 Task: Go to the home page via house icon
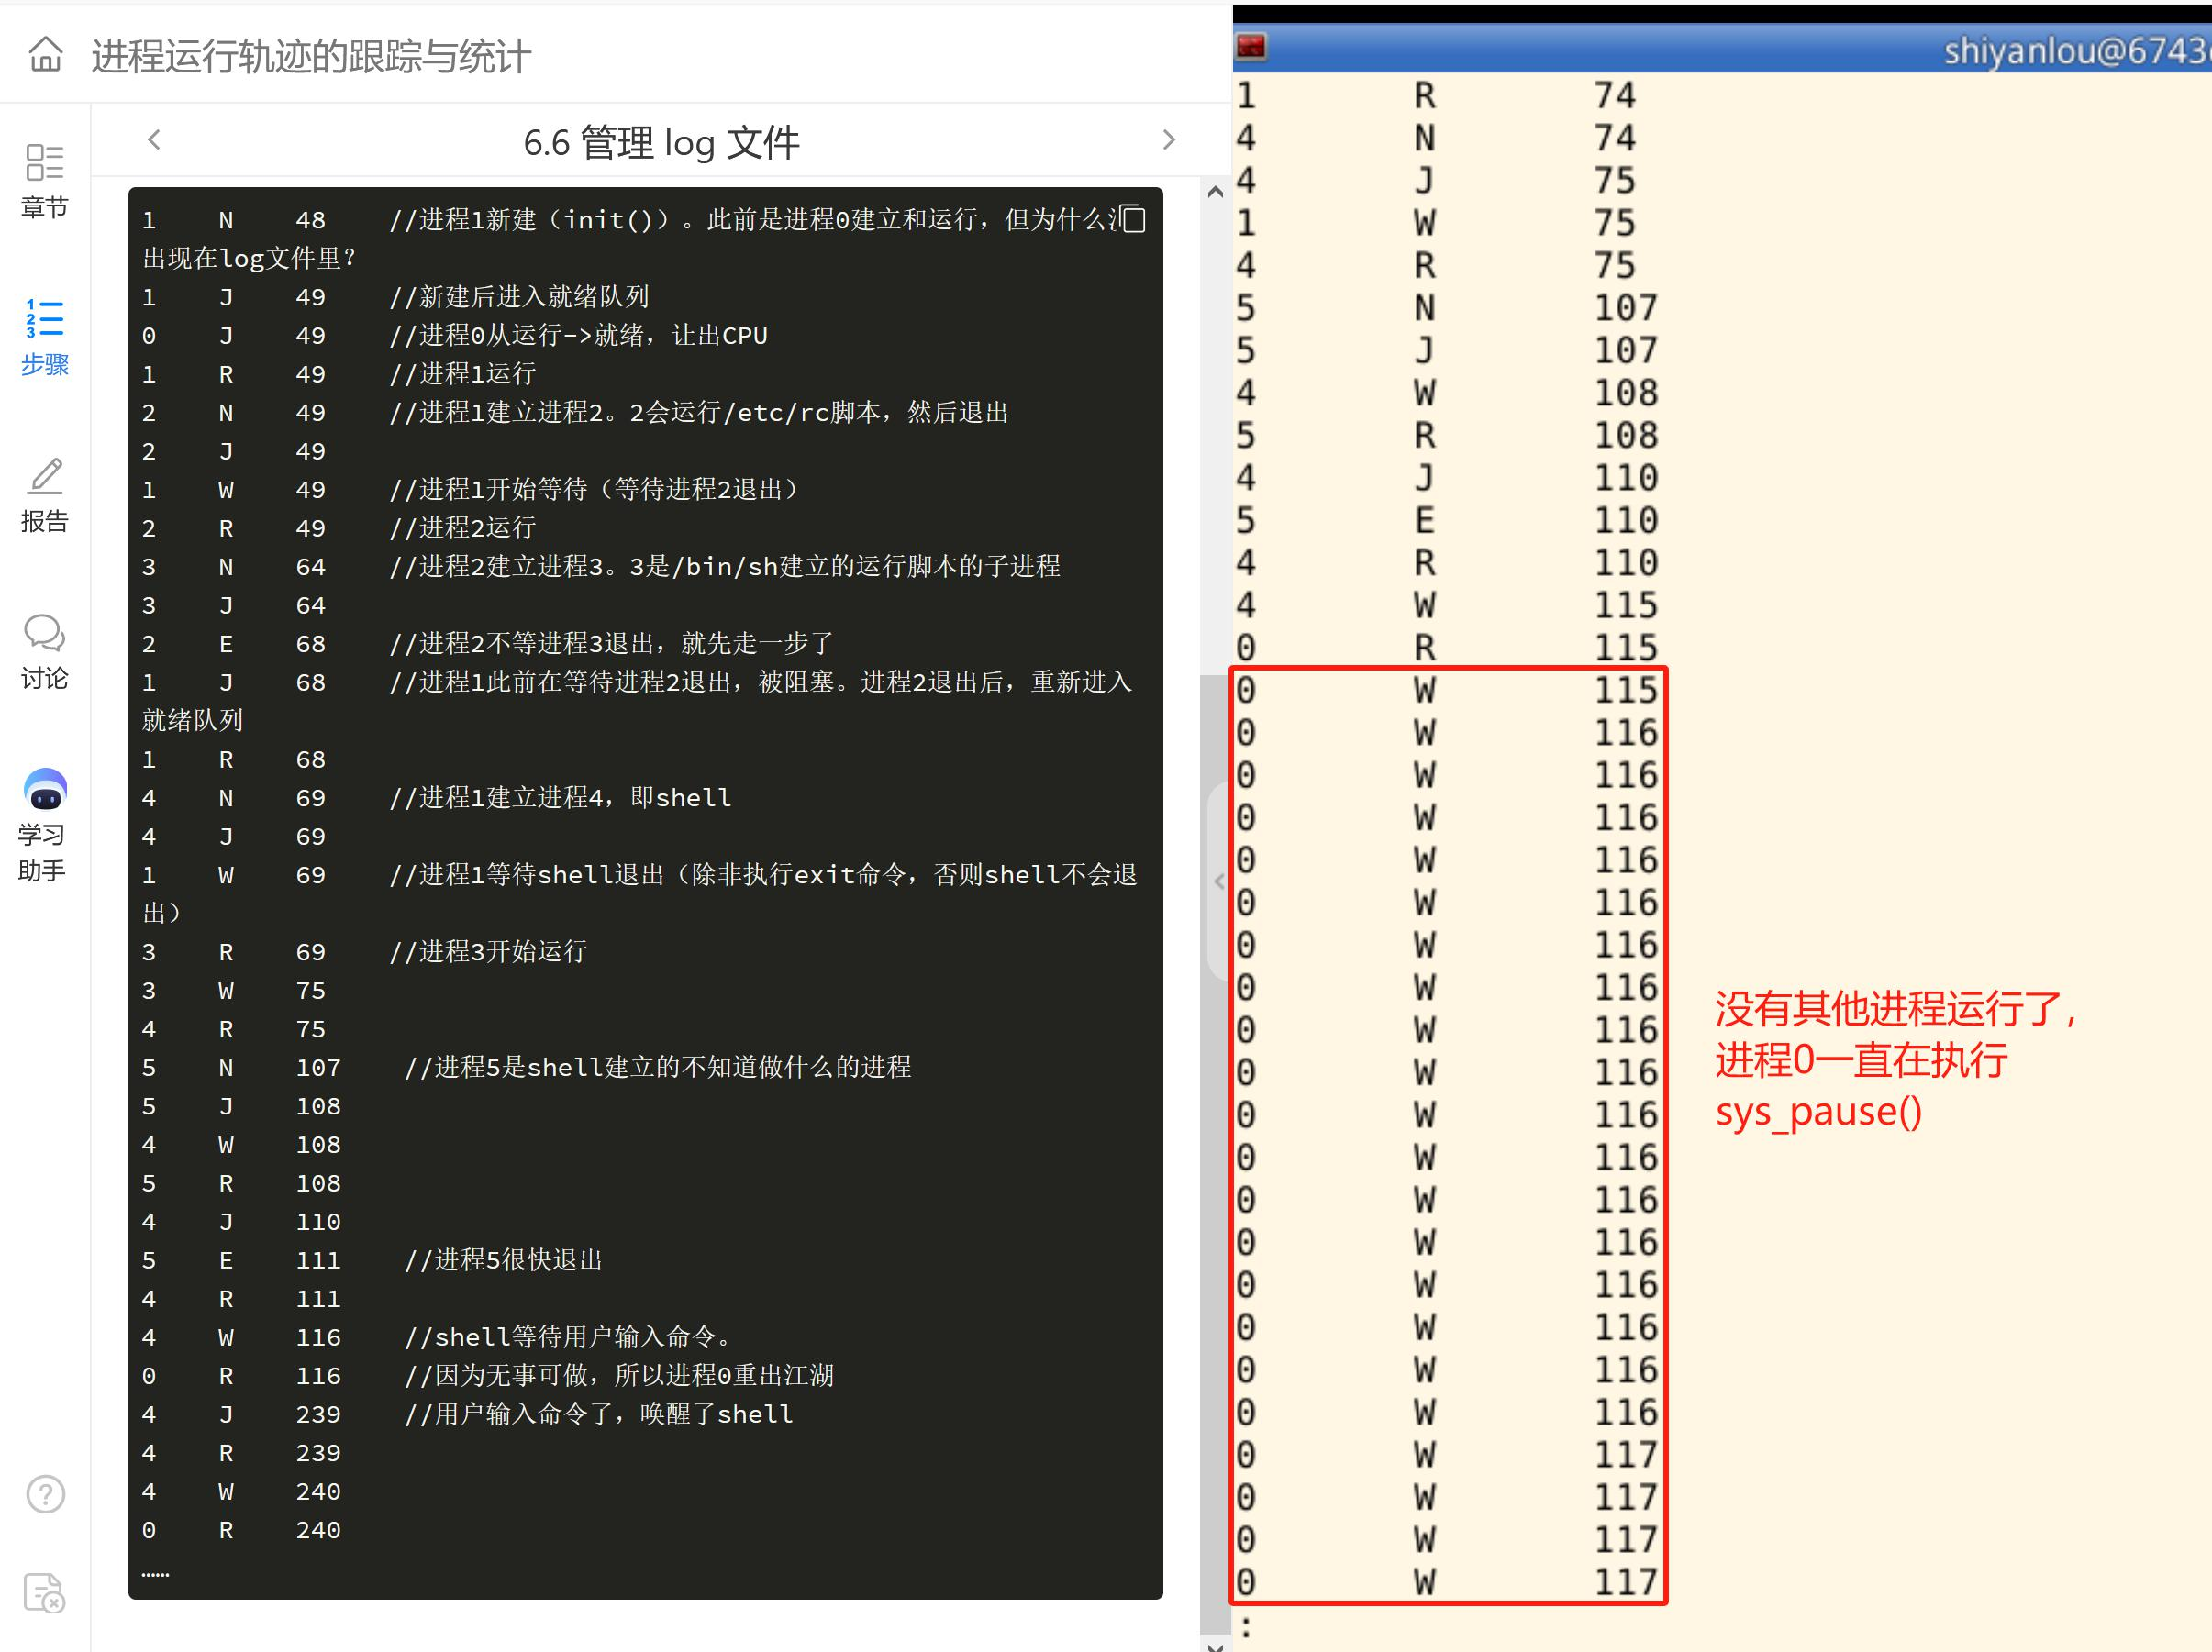[45, 55]
